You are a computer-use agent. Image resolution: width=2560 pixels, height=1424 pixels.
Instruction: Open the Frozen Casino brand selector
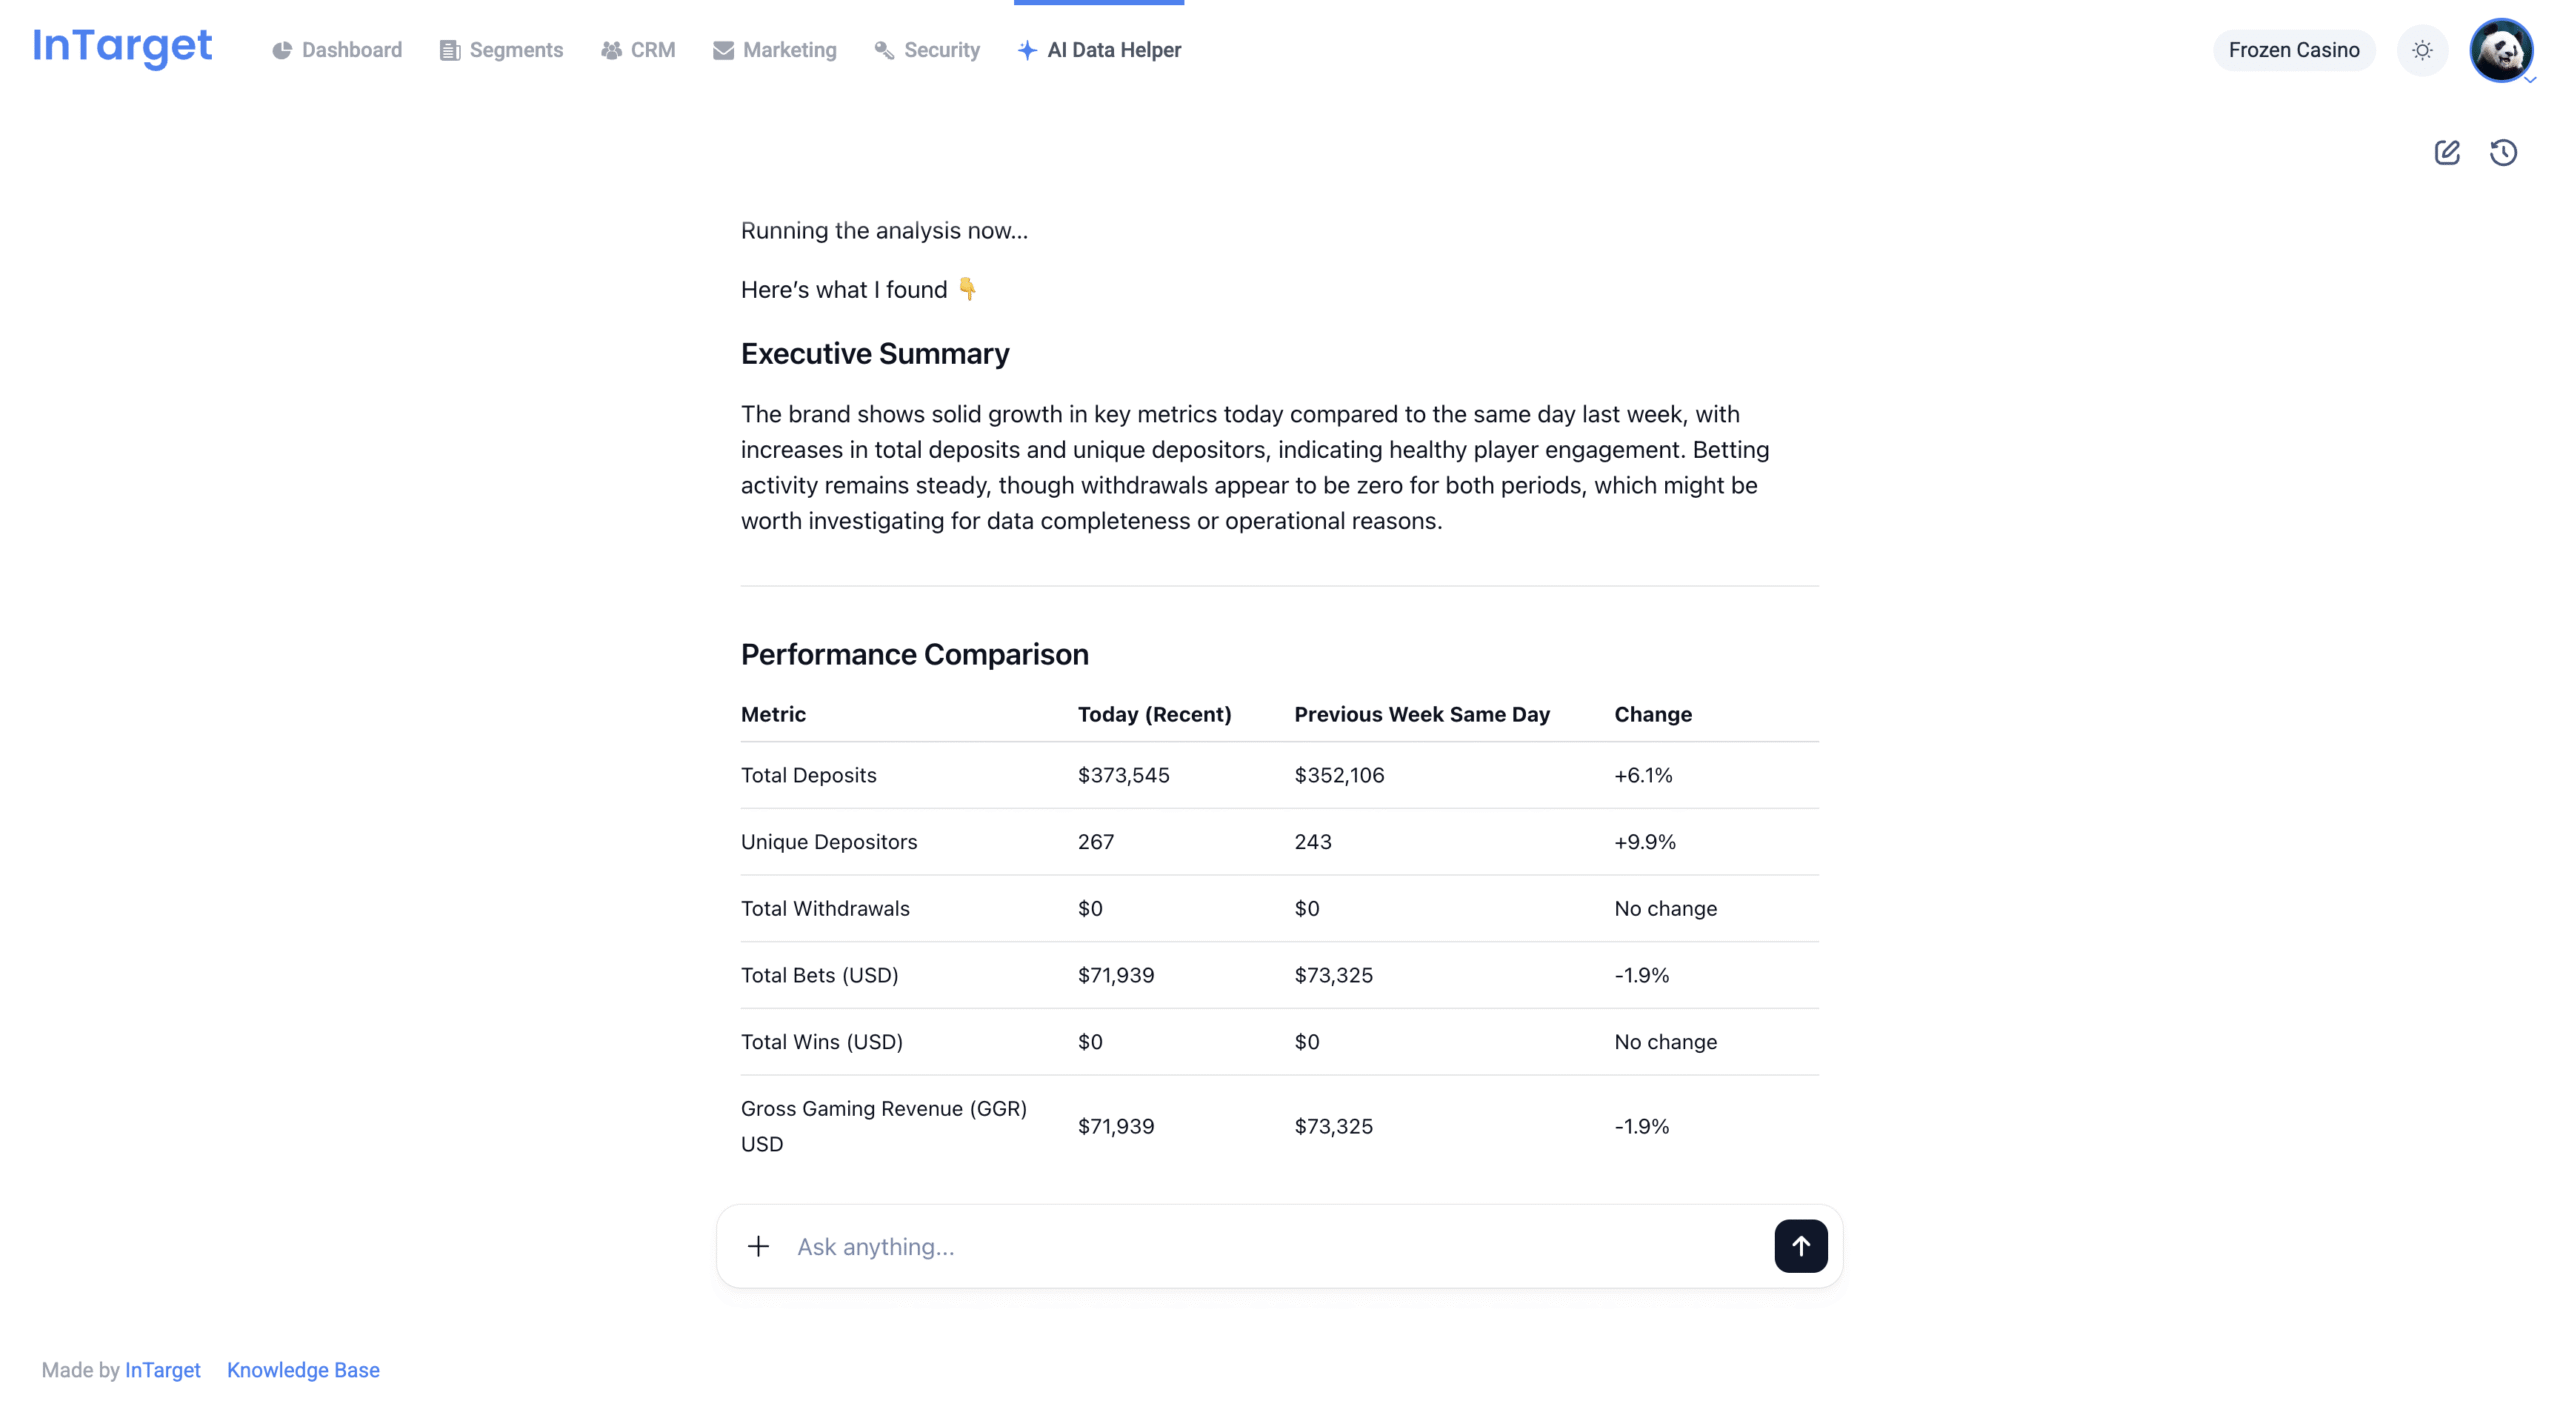tap(2293, 50)
